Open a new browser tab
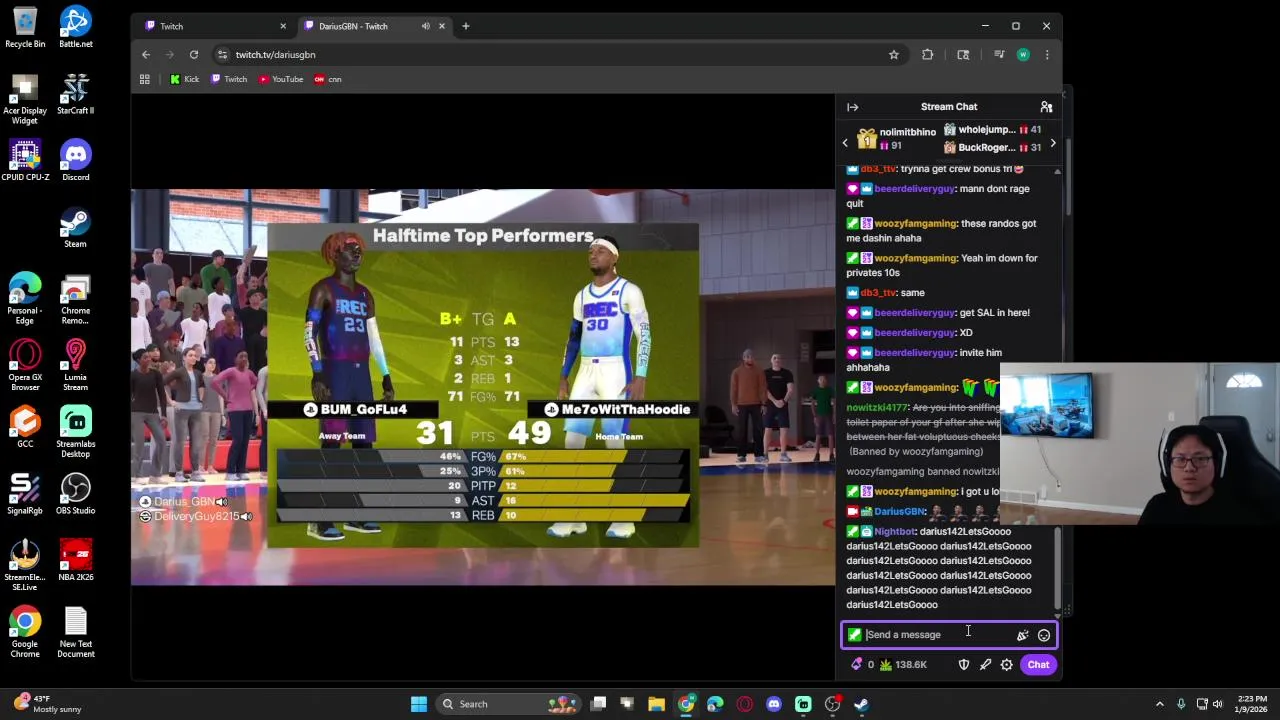Image resolution: width=1280 pixels, height=720 pixels. [x=466, y=26]
